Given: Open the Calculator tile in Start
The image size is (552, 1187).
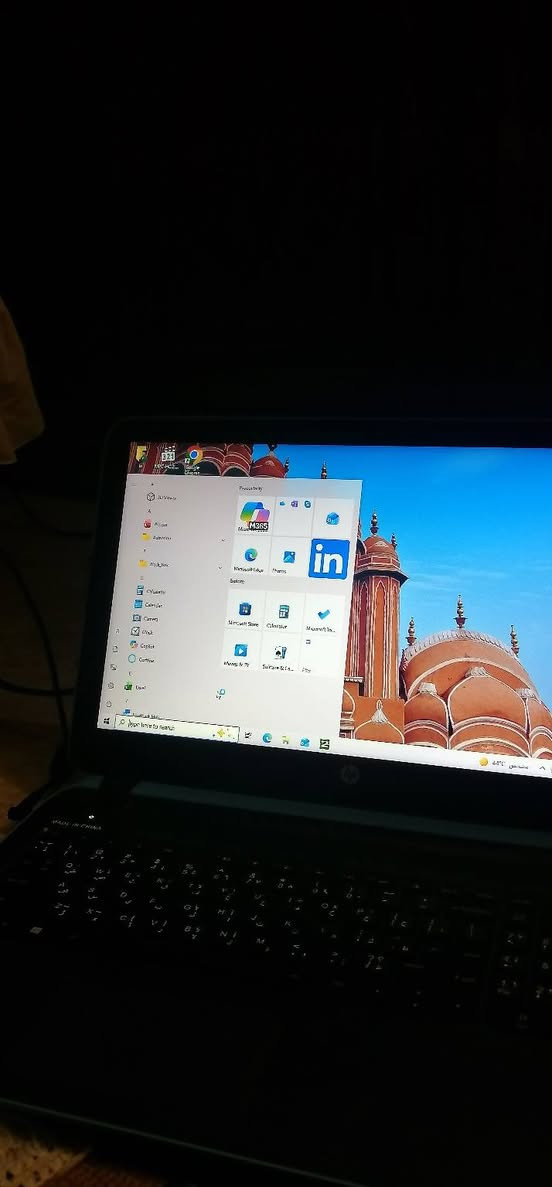Looking at the screenshot, I should [283, 612].
